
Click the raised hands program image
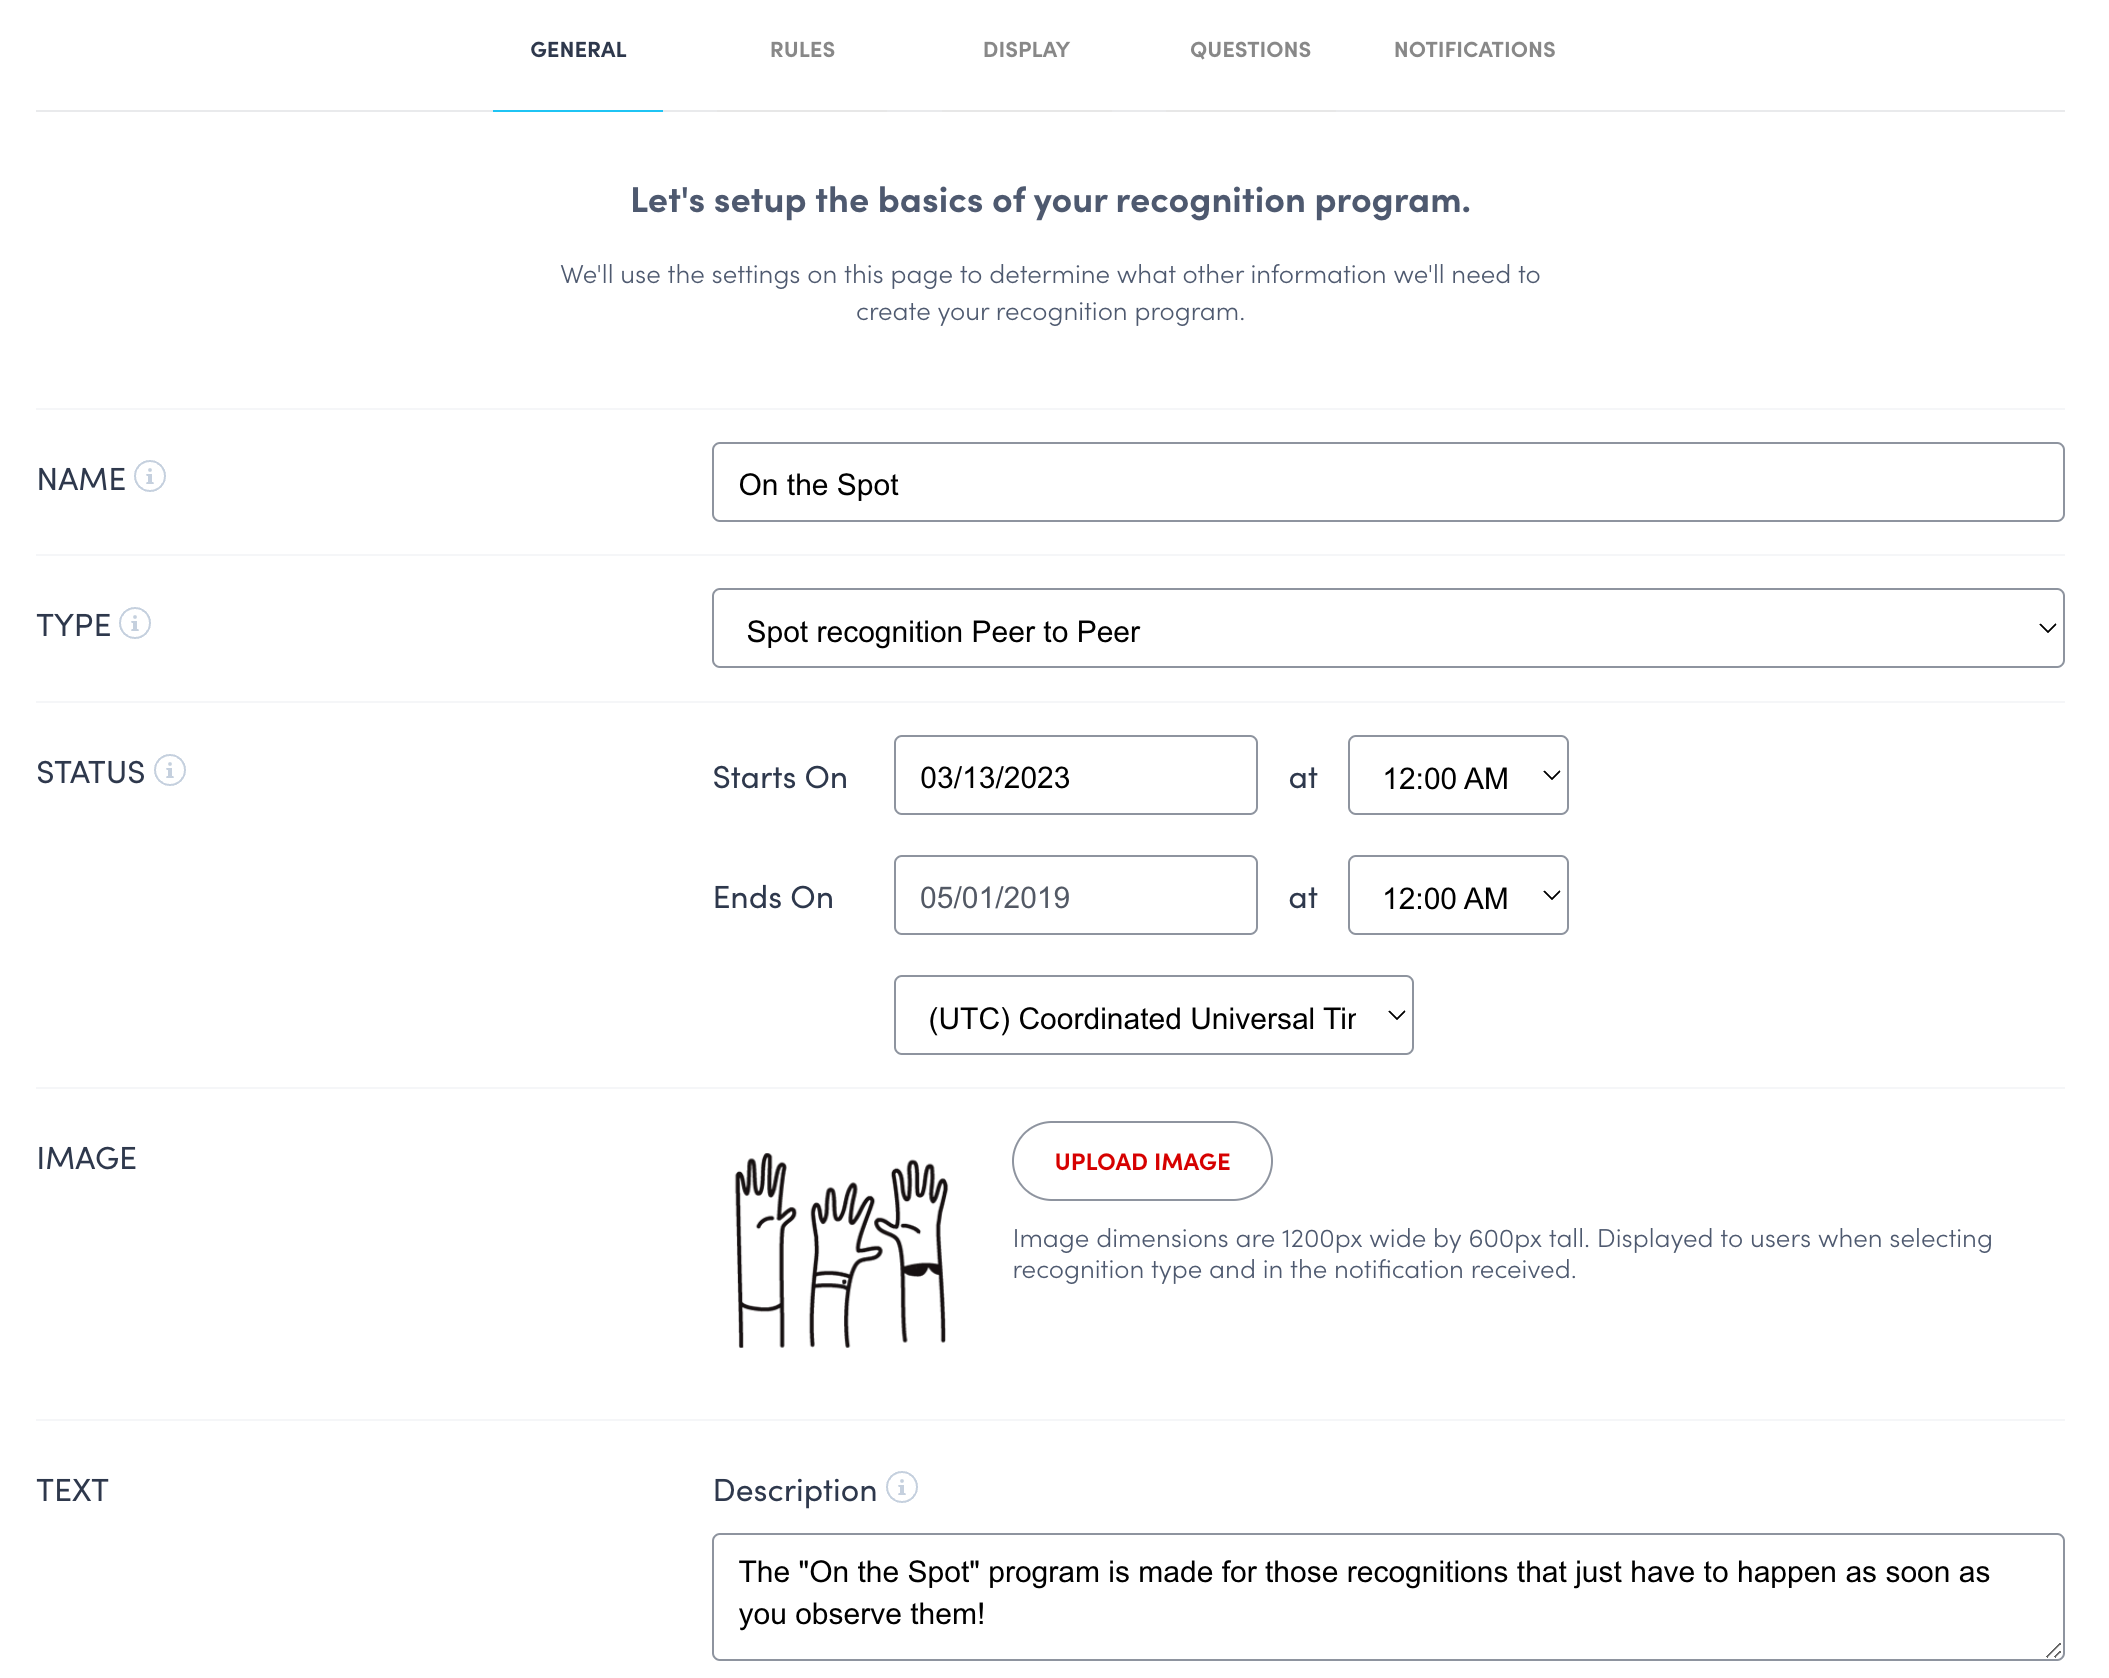click(x=842, y=1251)
